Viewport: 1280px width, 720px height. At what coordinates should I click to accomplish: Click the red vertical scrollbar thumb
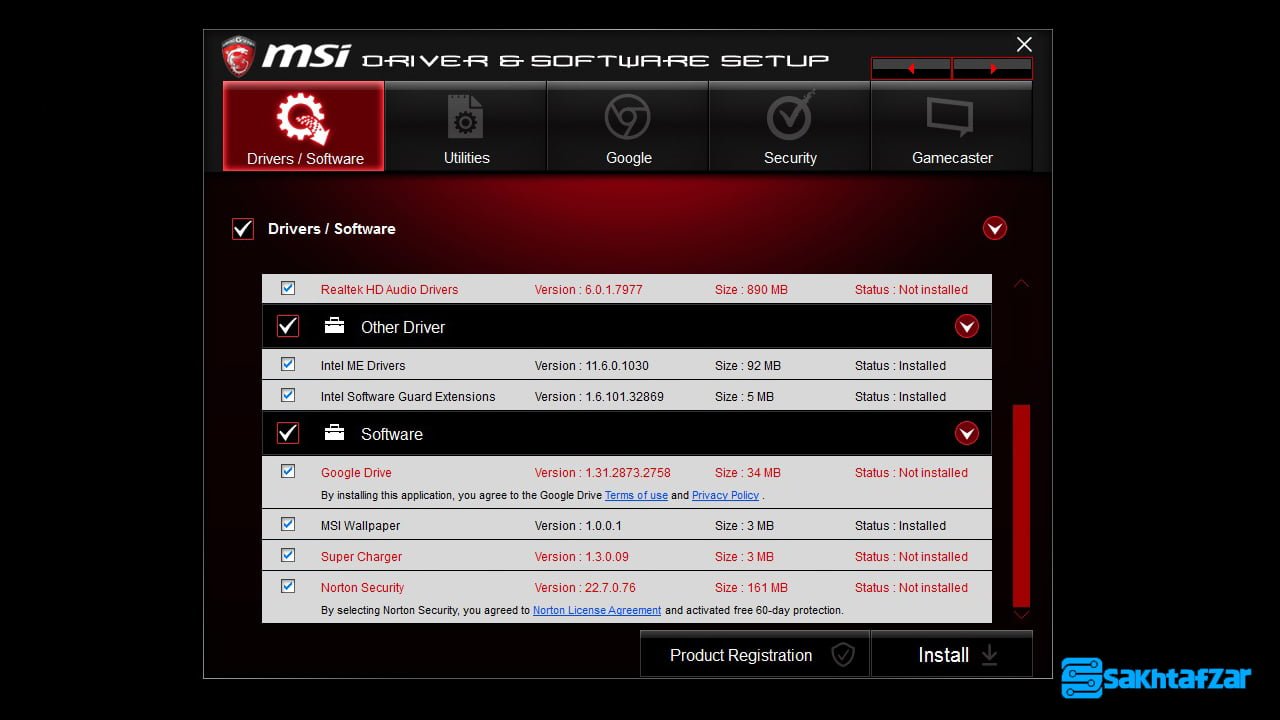(x=1021, y=505)
